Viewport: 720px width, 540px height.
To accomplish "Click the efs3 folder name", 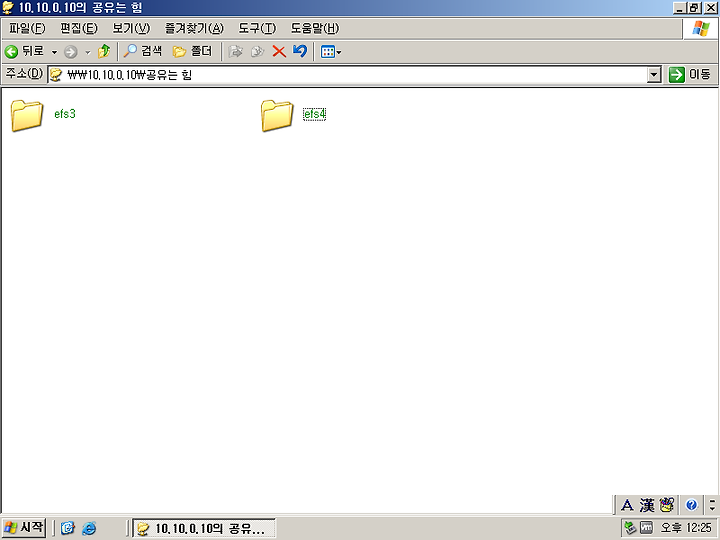I will point(65,114).
